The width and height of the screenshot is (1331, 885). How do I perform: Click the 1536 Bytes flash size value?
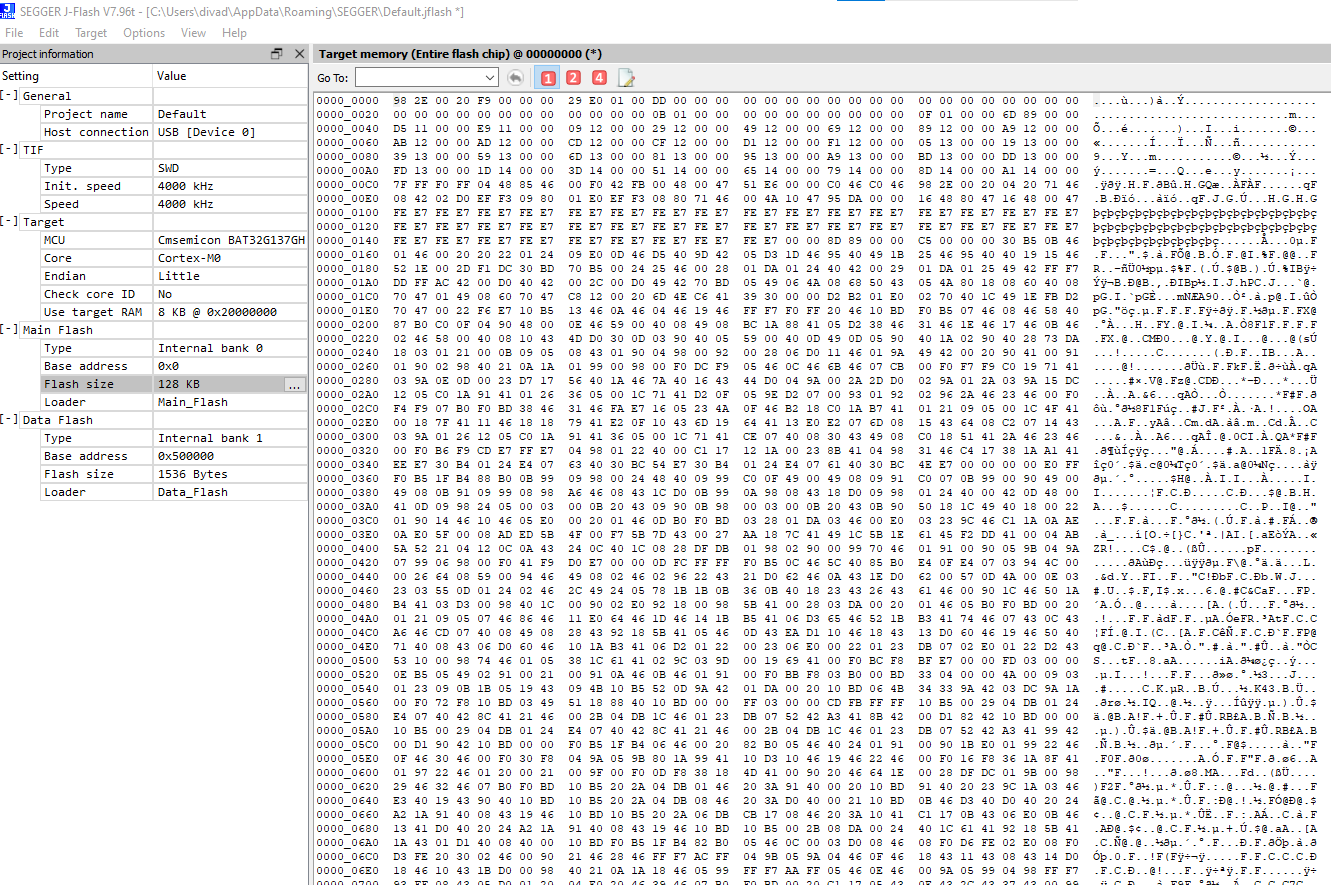pos(192,474)
